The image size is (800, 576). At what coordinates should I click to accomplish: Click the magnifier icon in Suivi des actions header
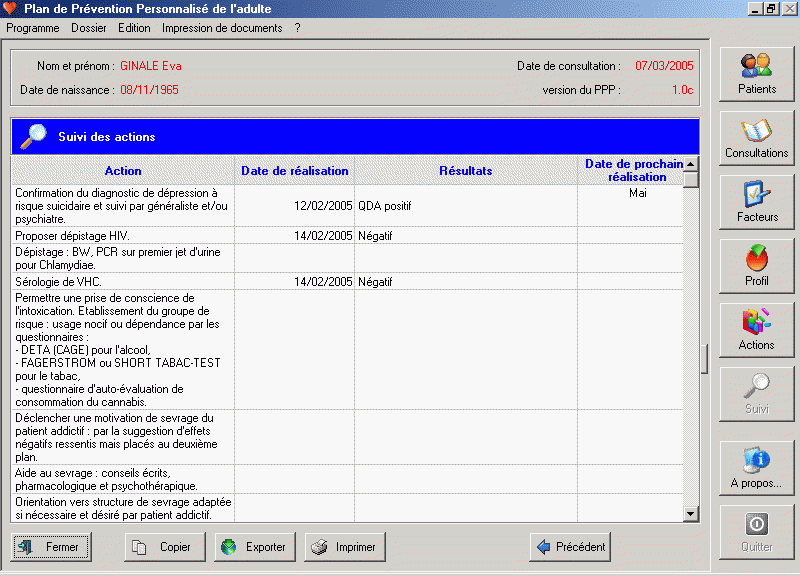34,136
